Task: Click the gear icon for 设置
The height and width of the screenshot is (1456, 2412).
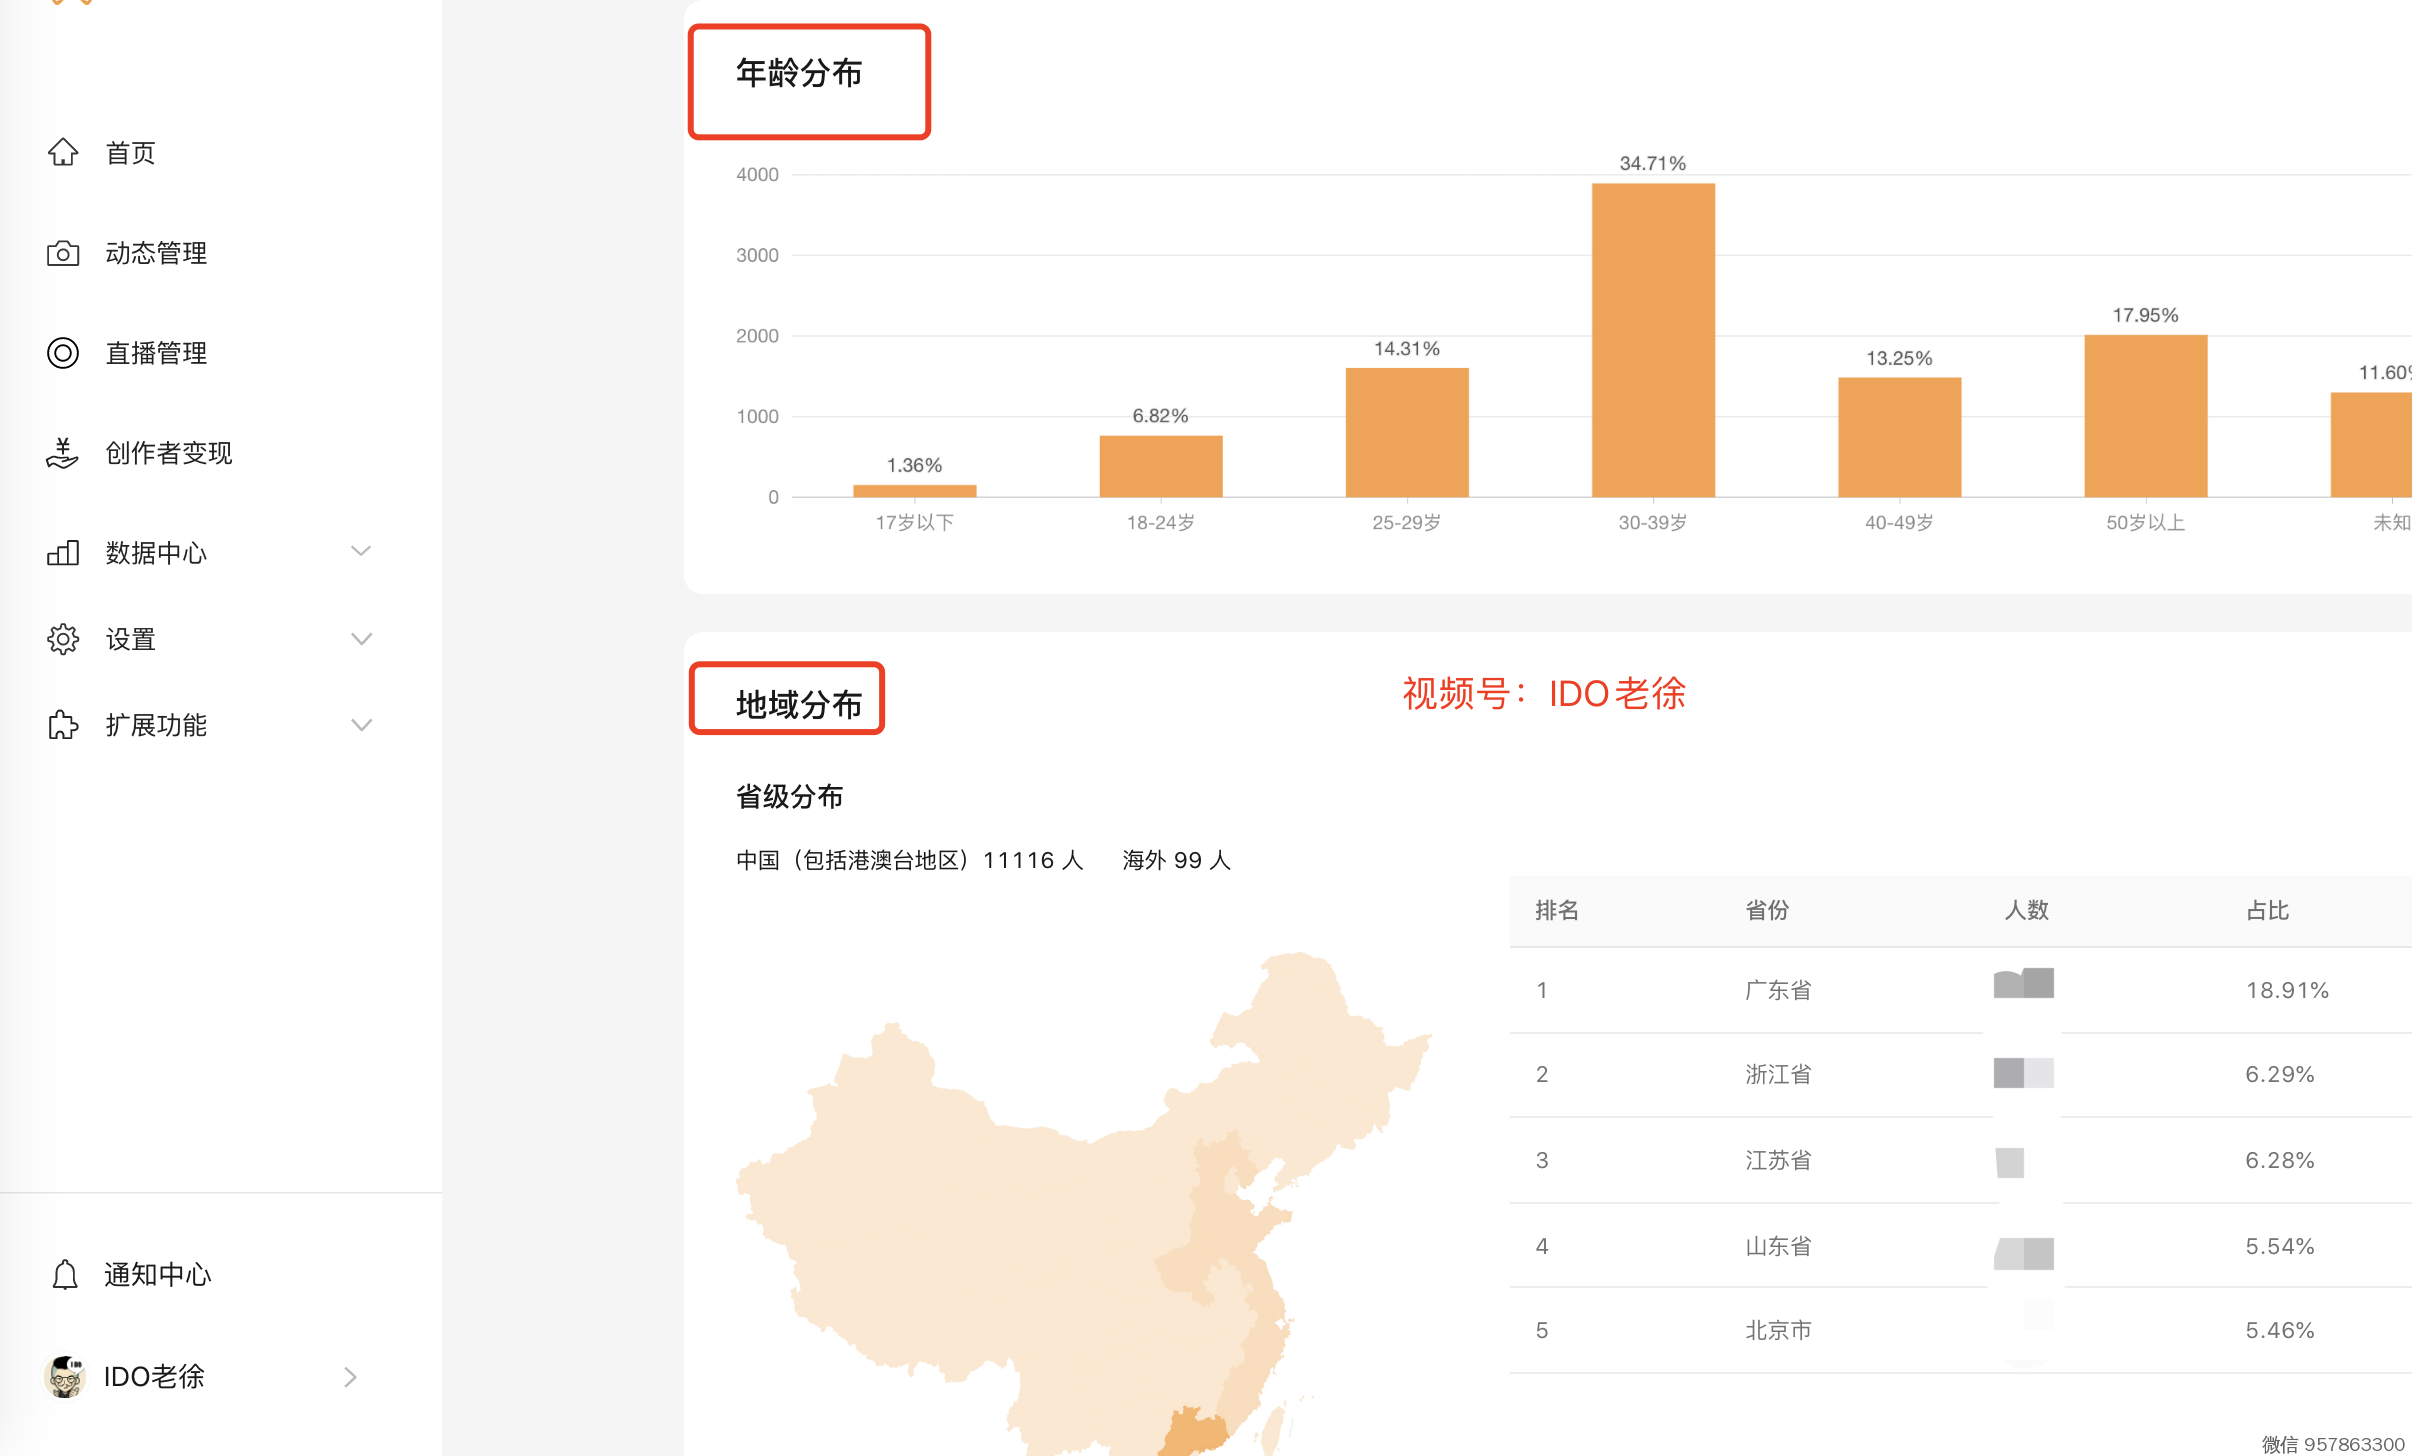Action: click(63, 639)
